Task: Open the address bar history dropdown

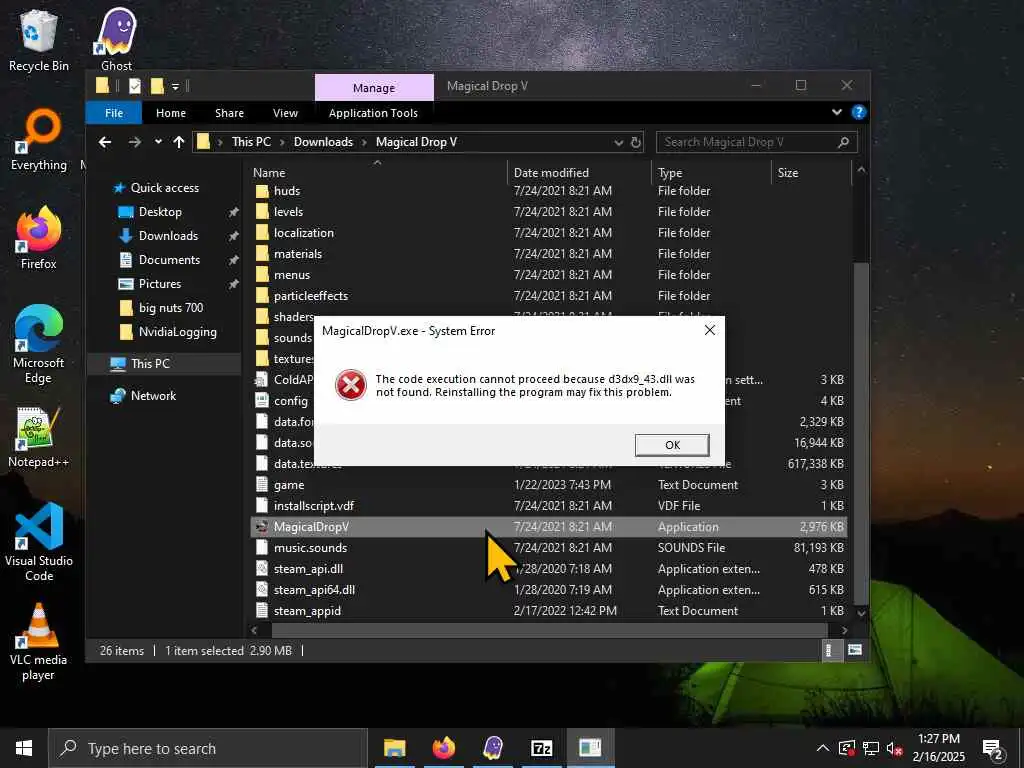Action: pos(618,142)
